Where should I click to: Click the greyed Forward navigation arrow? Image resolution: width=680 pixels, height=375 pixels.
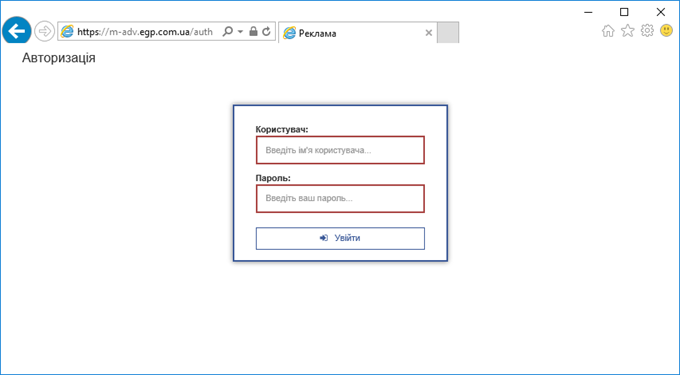pyautogui.click(x=44, y=31)
